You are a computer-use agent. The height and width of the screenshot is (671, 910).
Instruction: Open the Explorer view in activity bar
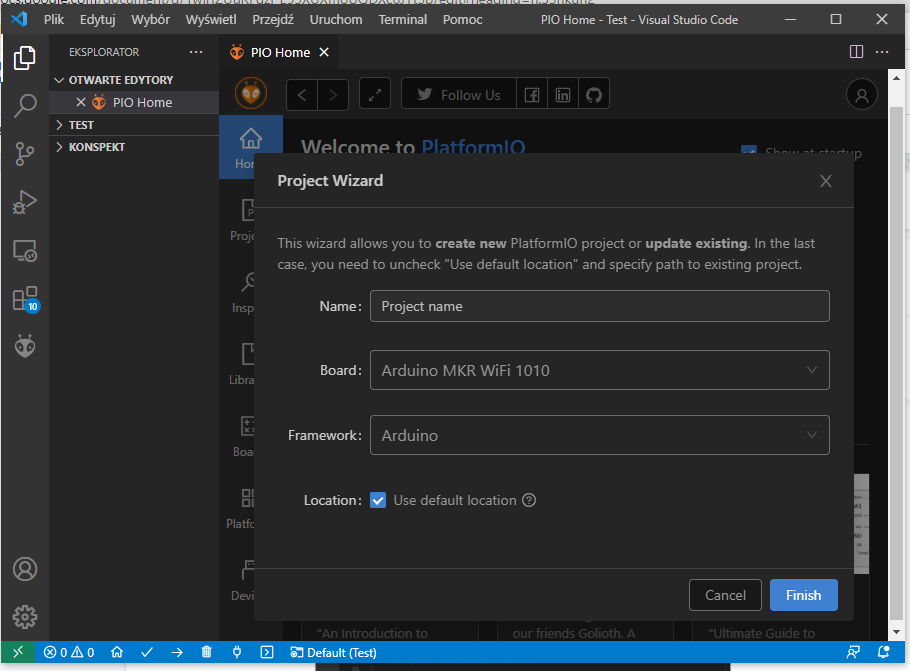click(x=24, y=57)
